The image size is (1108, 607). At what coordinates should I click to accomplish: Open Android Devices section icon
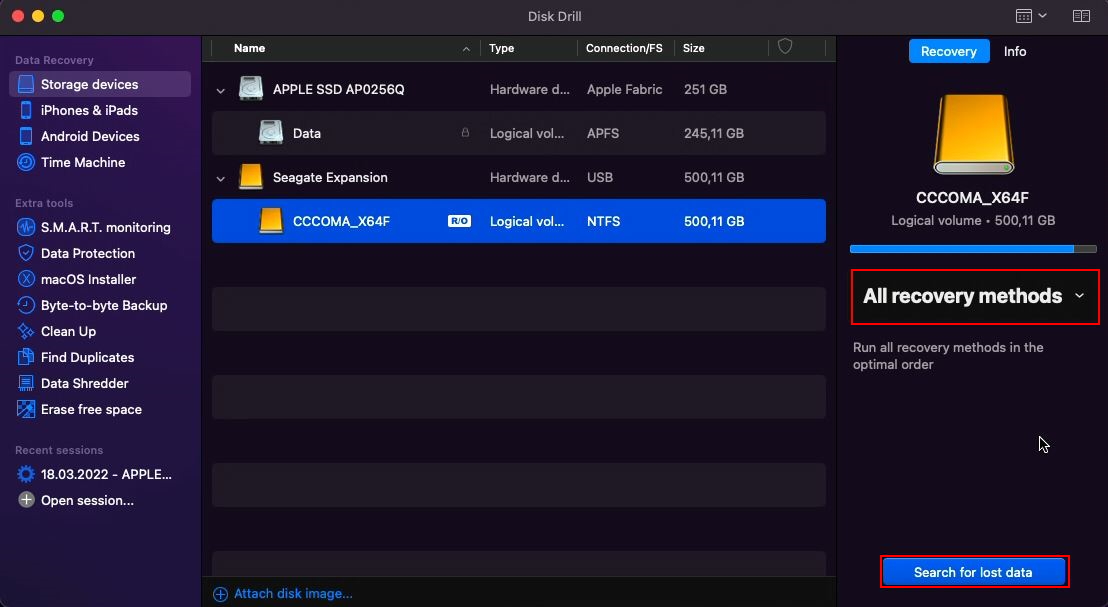coord(26,136)
